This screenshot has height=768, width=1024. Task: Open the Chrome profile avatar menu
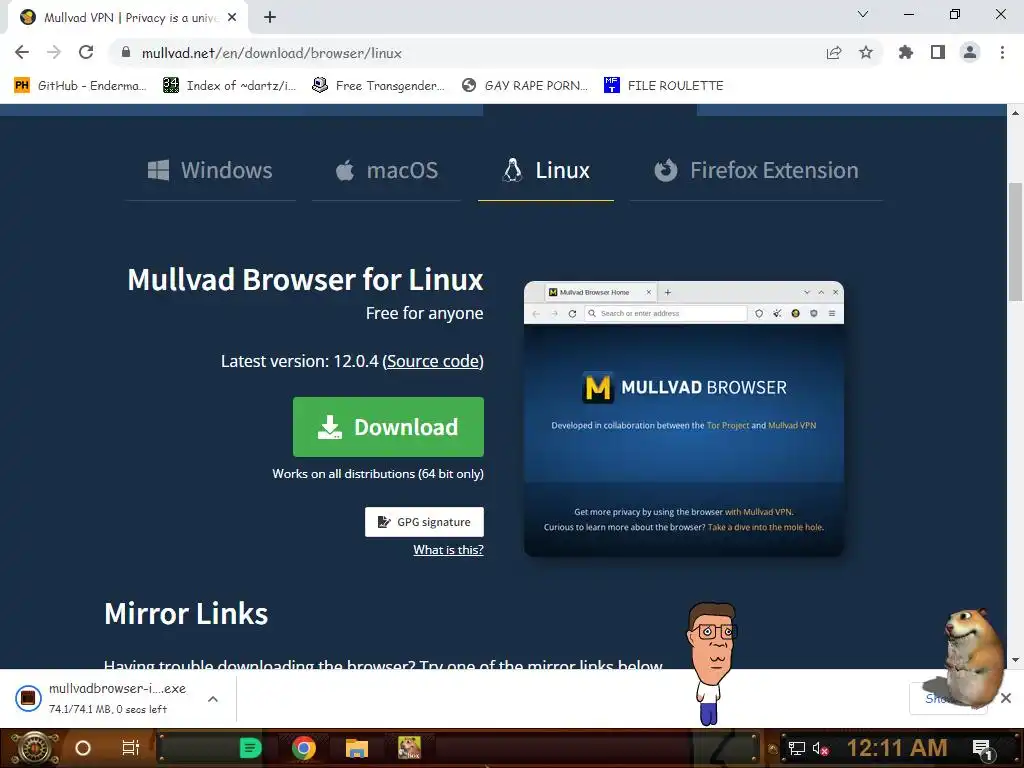pos(970,52)
